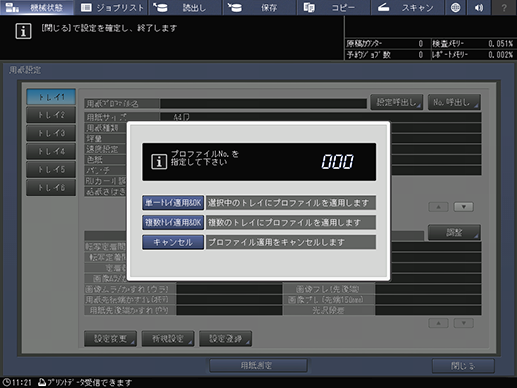Image resolution: width=517 pixels, height=388 pixels.
Task: Open help with the question mark icon
Action: pyautogui.click(x=504, y=7)
